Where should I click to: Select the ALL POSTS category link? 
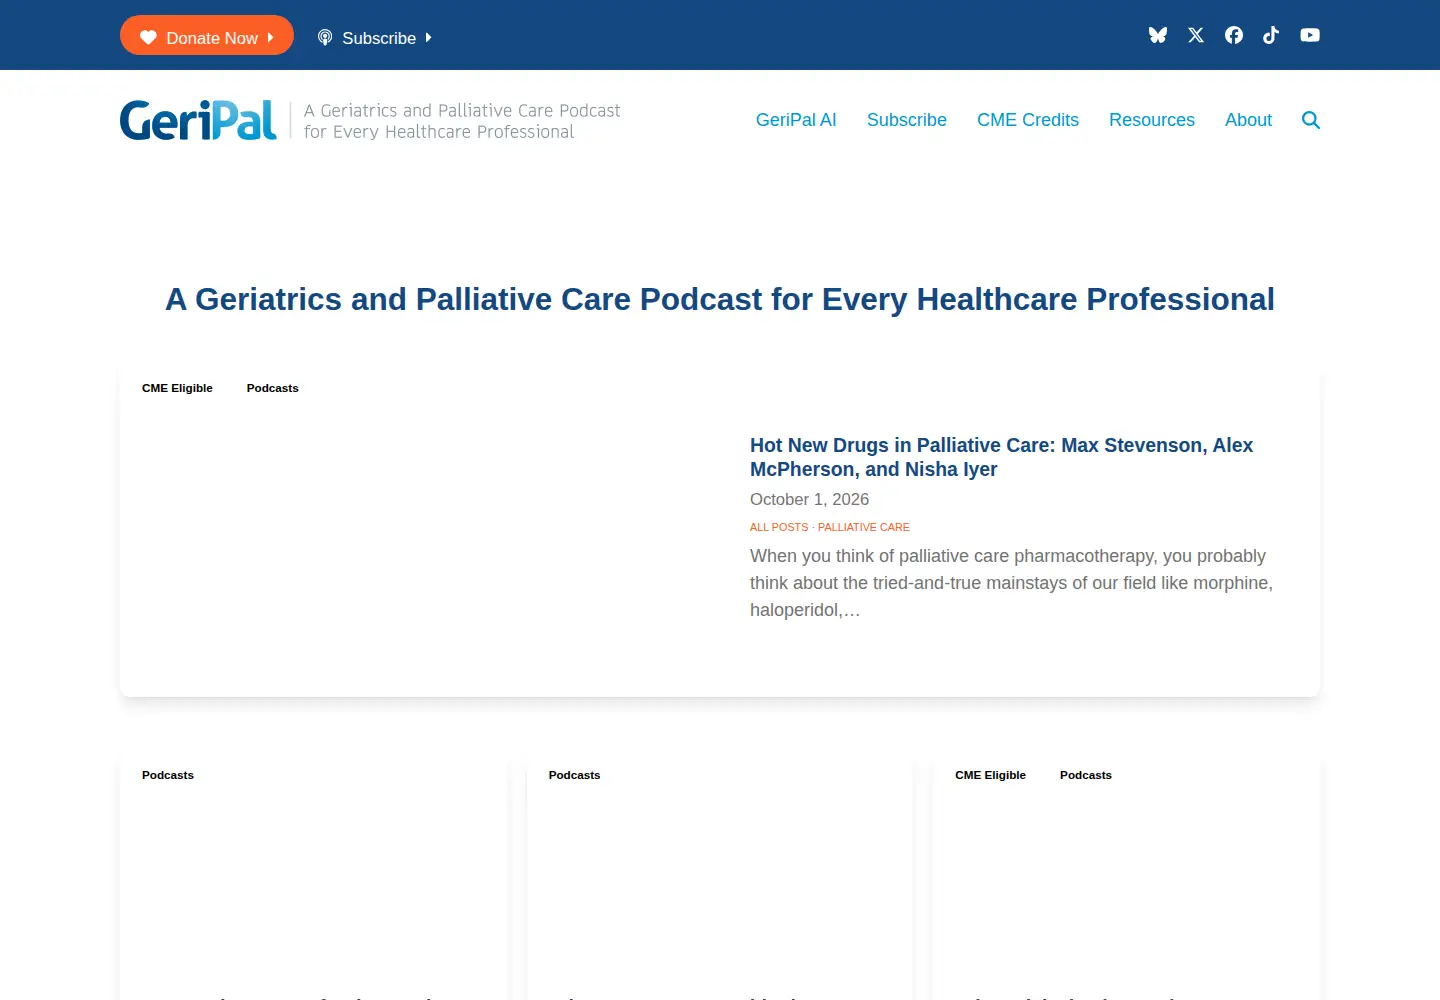click(779, 527)
